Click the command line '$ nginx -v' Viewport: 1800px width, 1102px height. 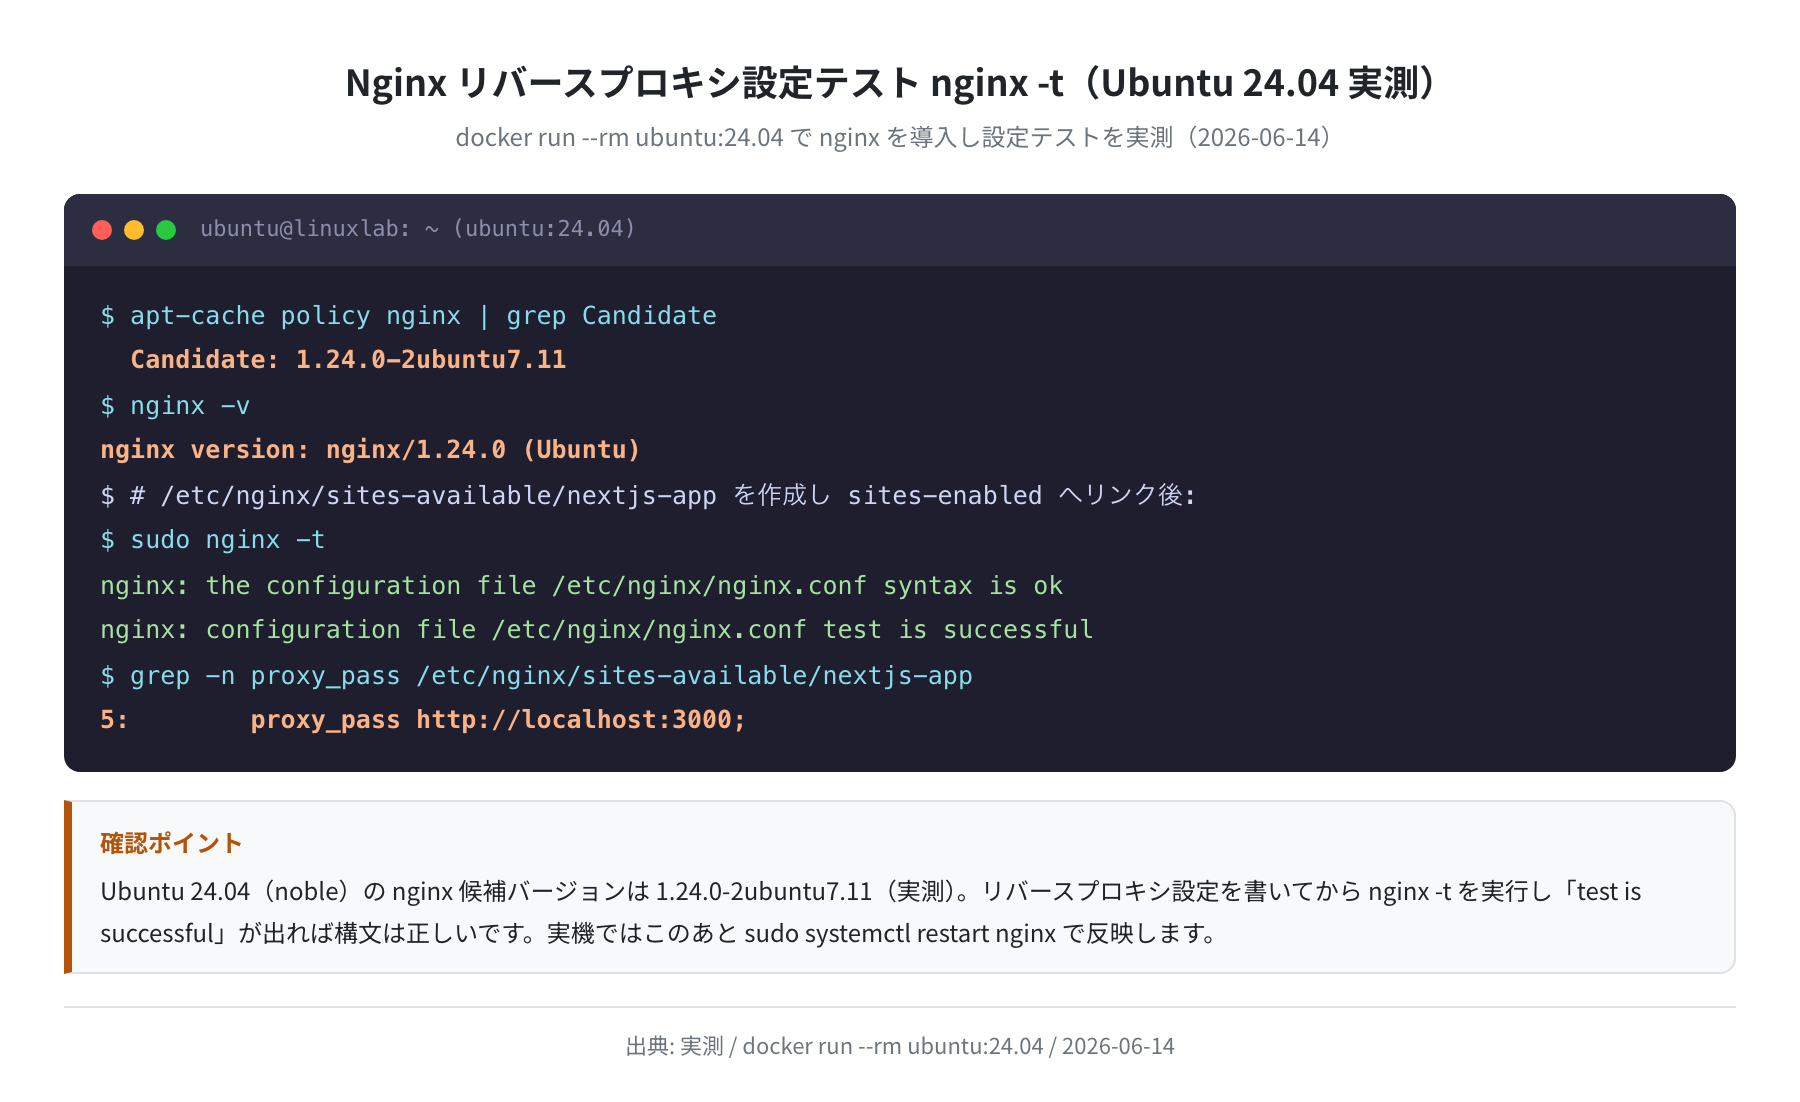[175, 406]
